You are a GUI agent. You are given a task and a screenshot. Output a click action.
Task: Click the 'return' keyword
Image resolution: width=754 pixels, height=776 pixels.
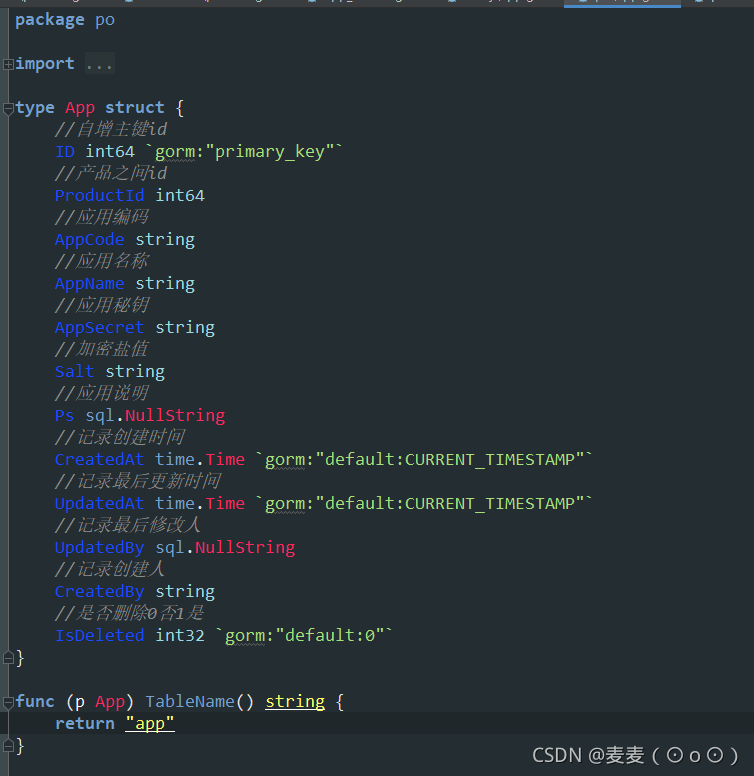85,723
